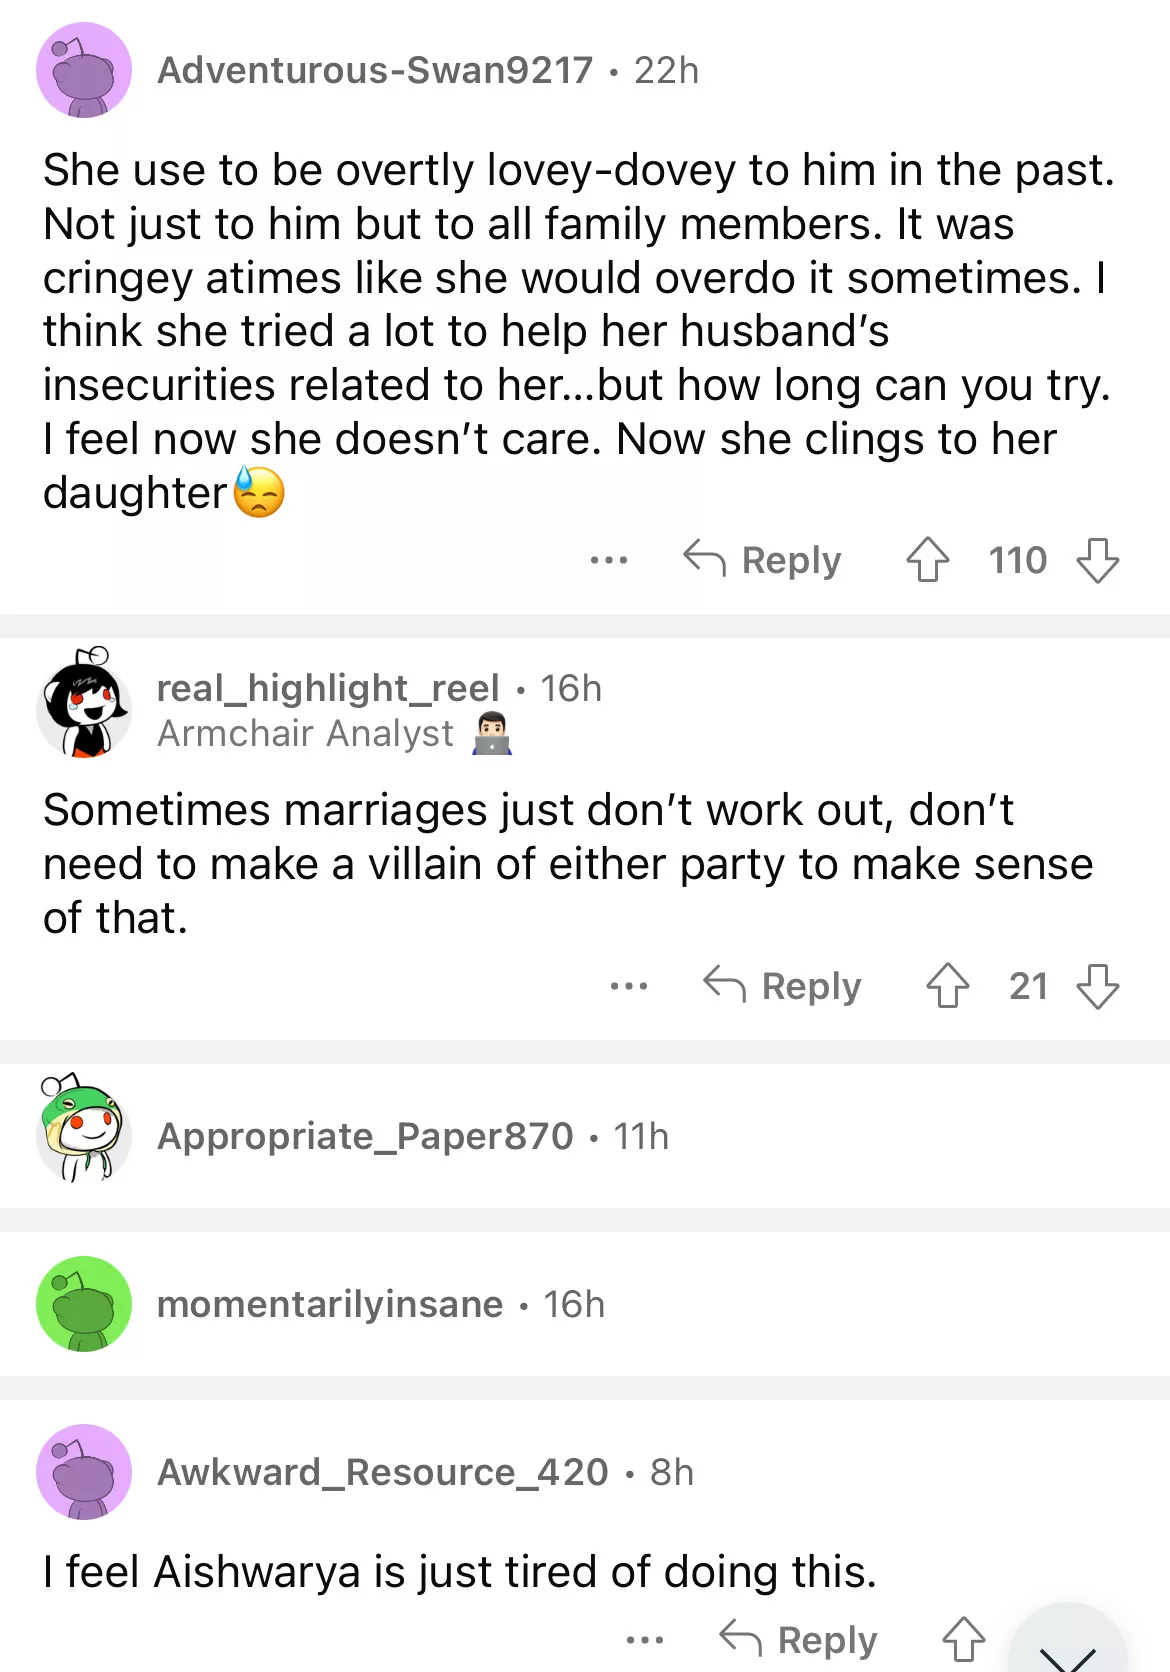Reply to Awkward_Resource_420's comment

click(799, 1640)
